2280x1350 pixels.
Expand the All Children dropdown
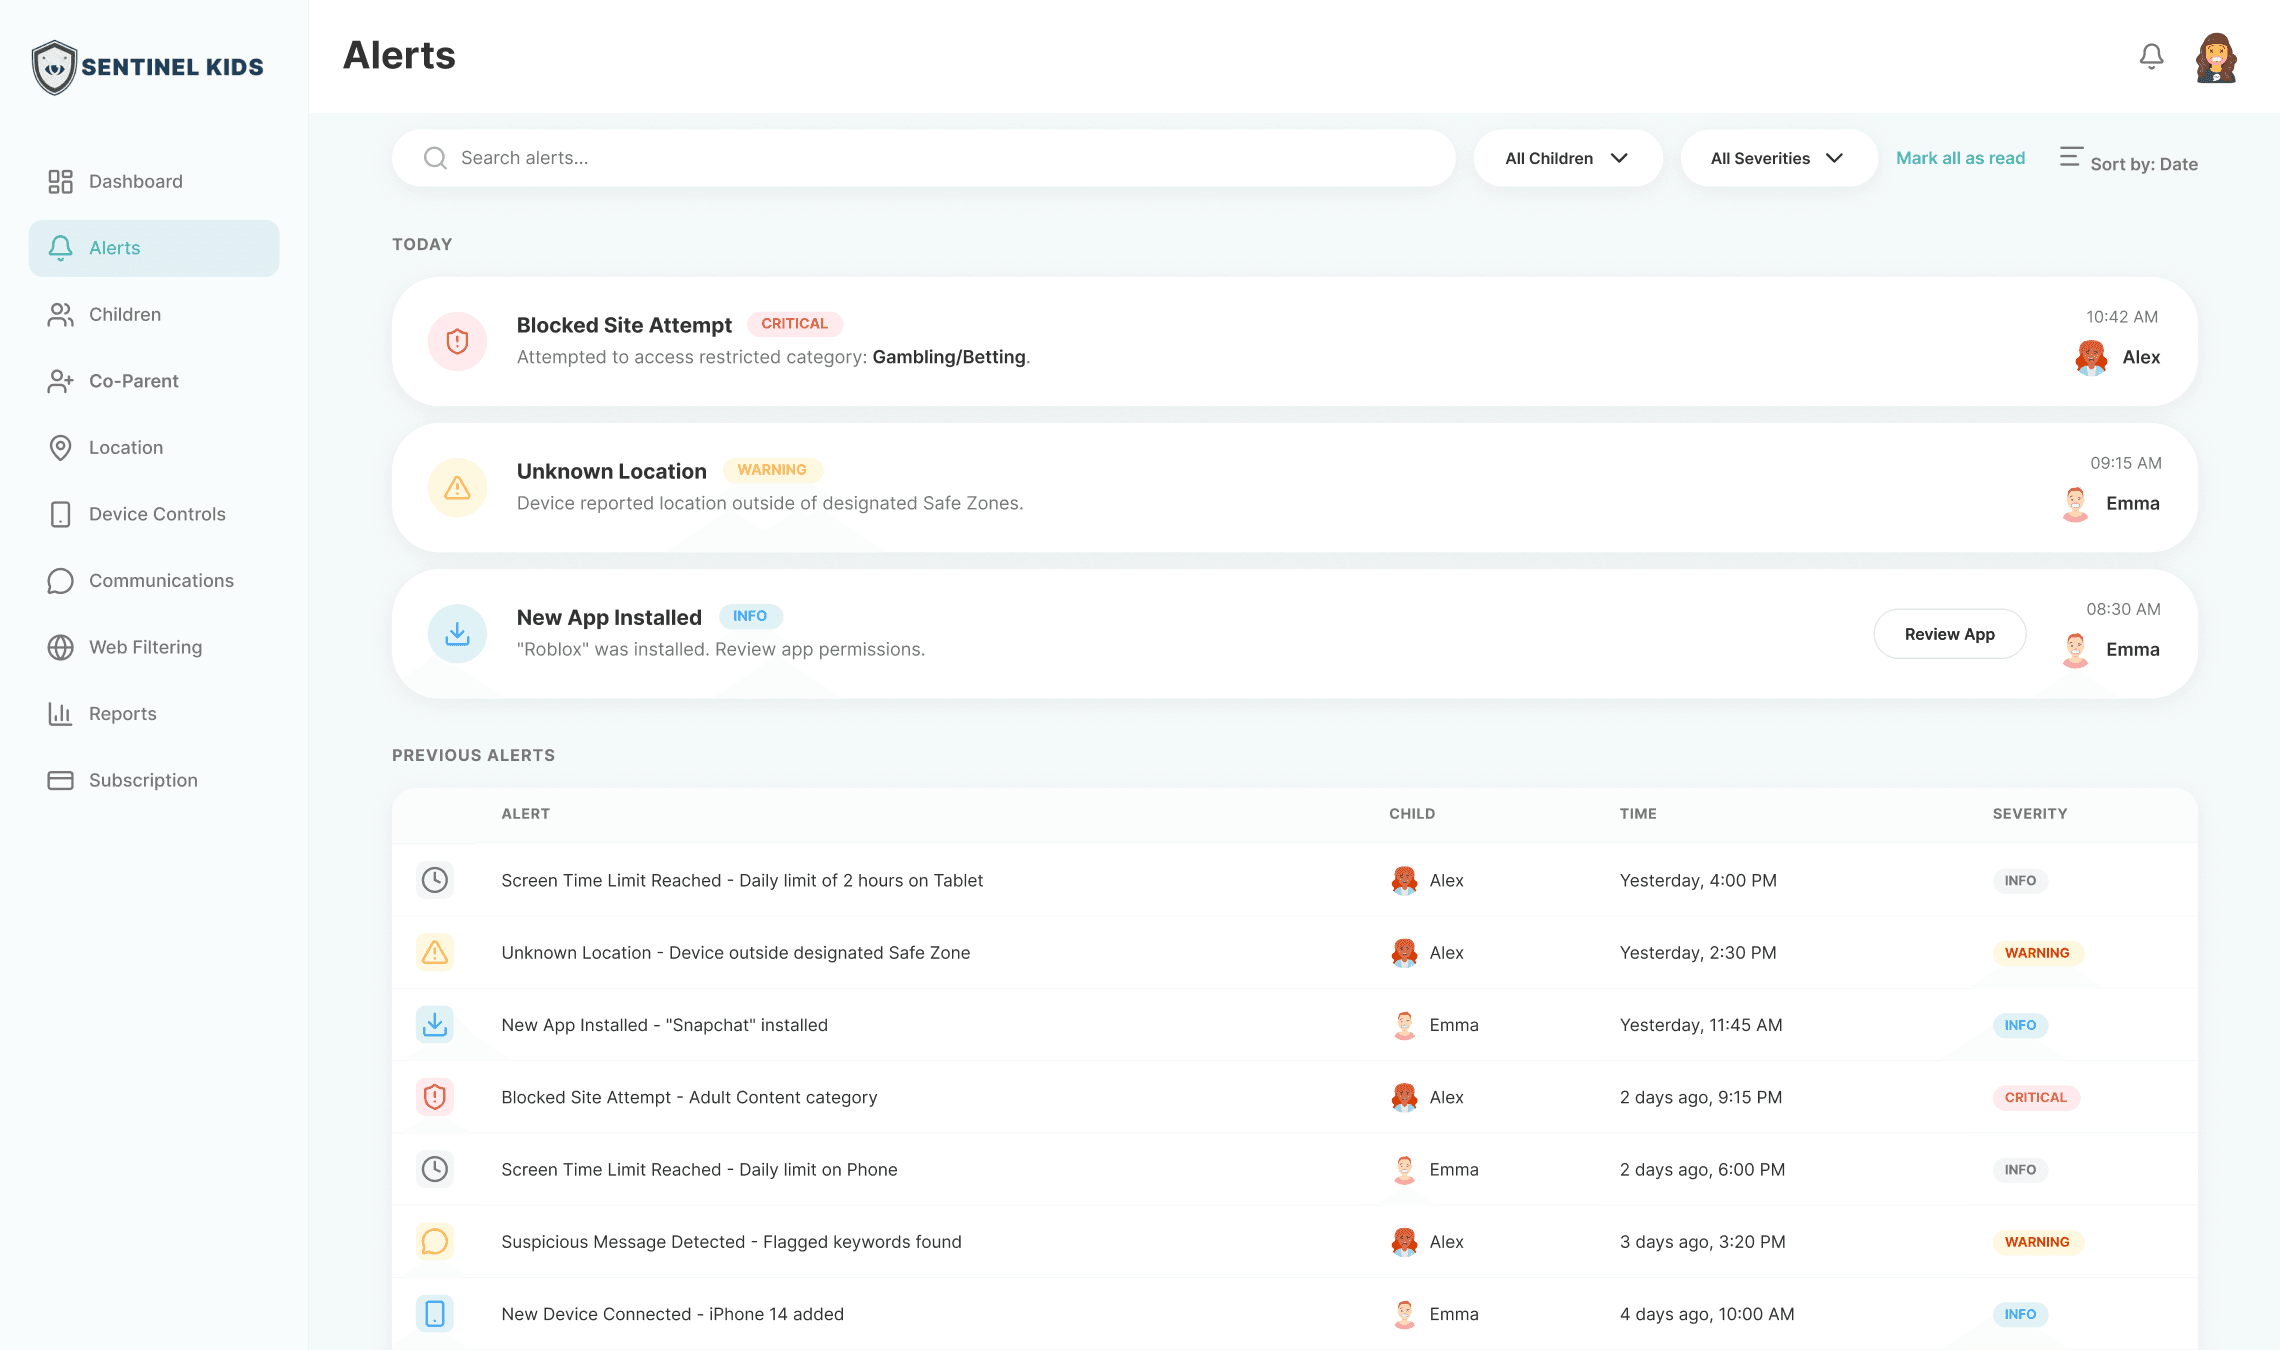point(1567,158)
